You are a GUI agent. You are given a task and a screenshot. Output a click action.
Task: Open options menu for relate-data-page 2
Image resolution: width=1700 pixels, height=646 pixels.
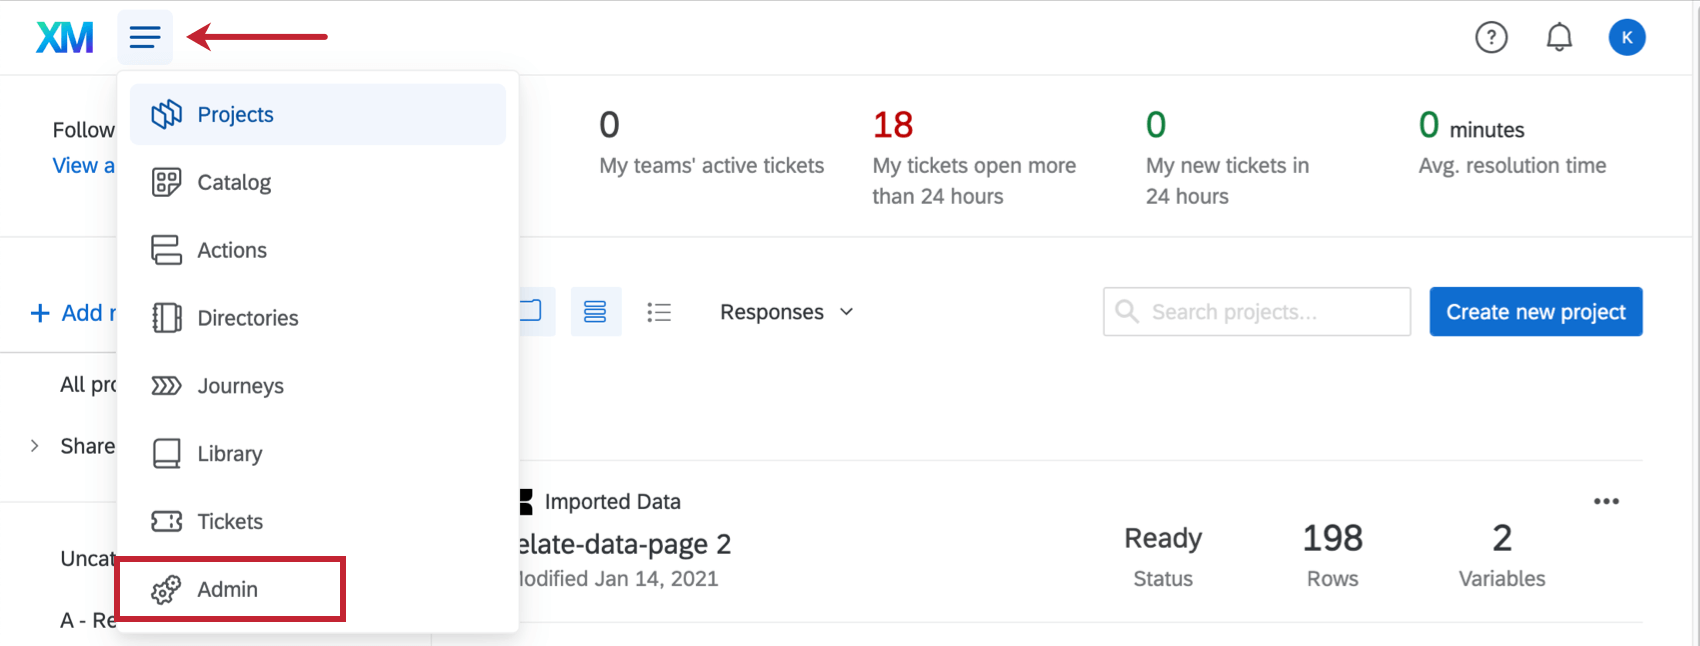[x=1607, y=501]
